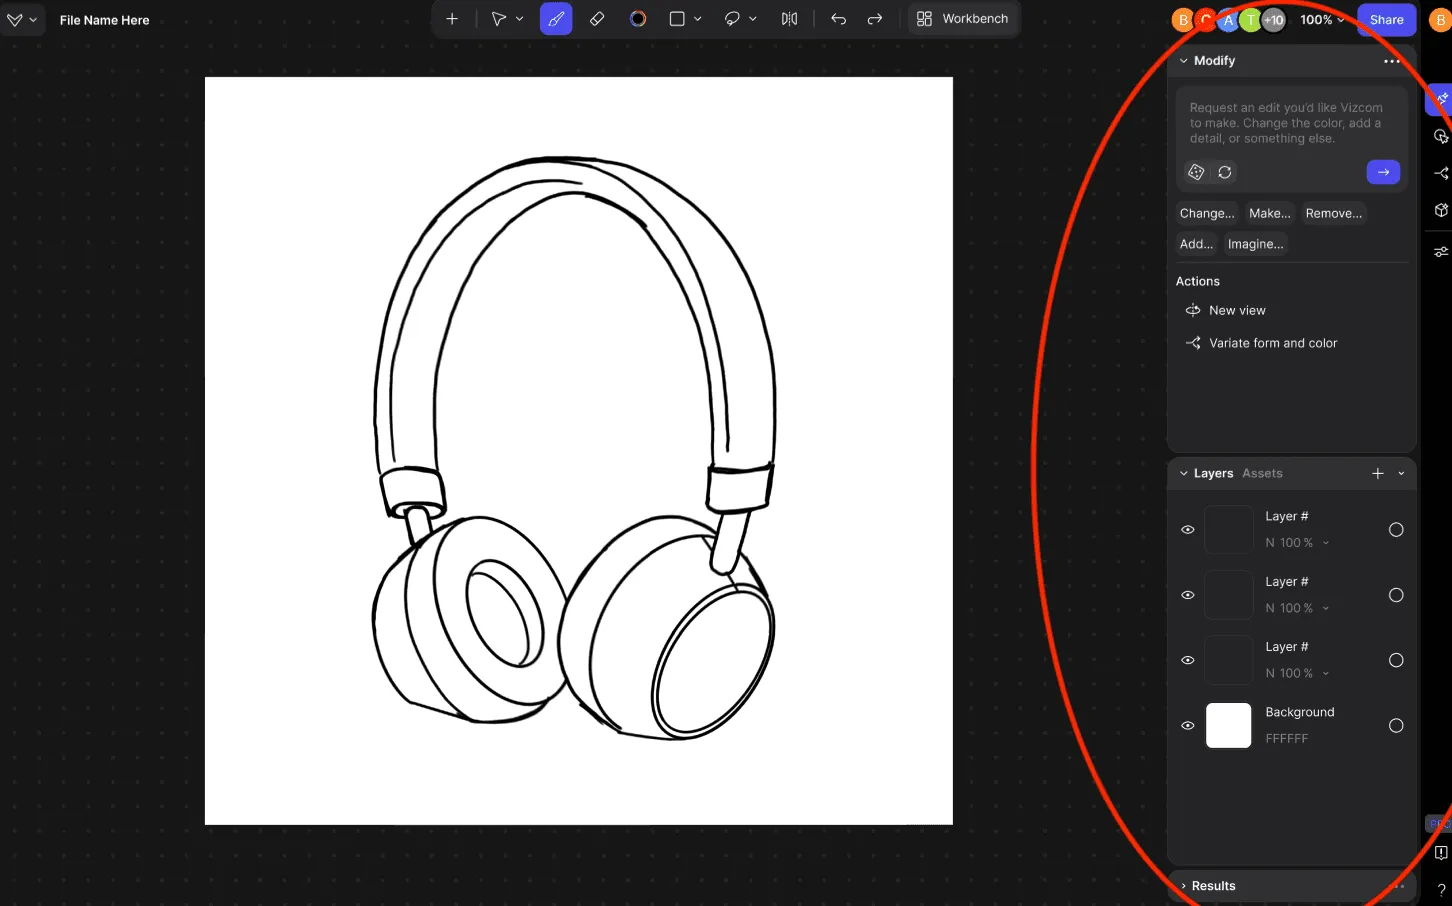The image size is (1452, 906).
Task: Choose the Add... prompt suggestion
Action: [x=1196, y=244]
